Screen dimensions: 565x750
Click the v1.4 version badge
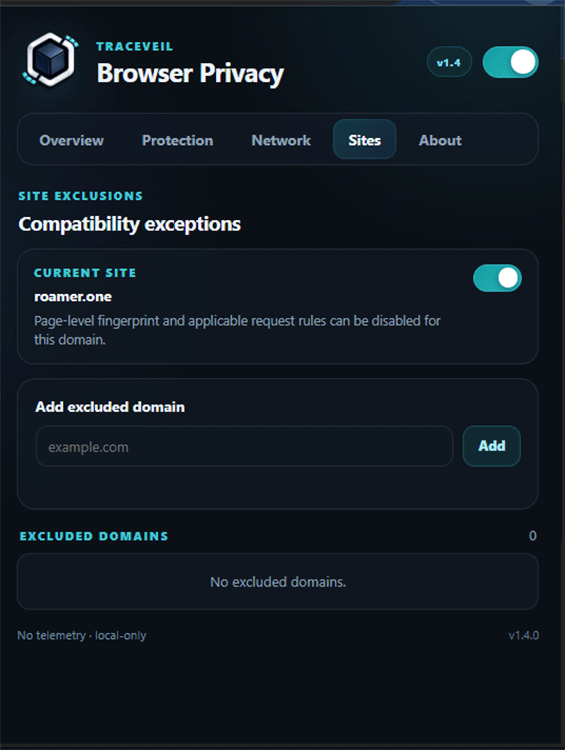[x=449, y=62]
